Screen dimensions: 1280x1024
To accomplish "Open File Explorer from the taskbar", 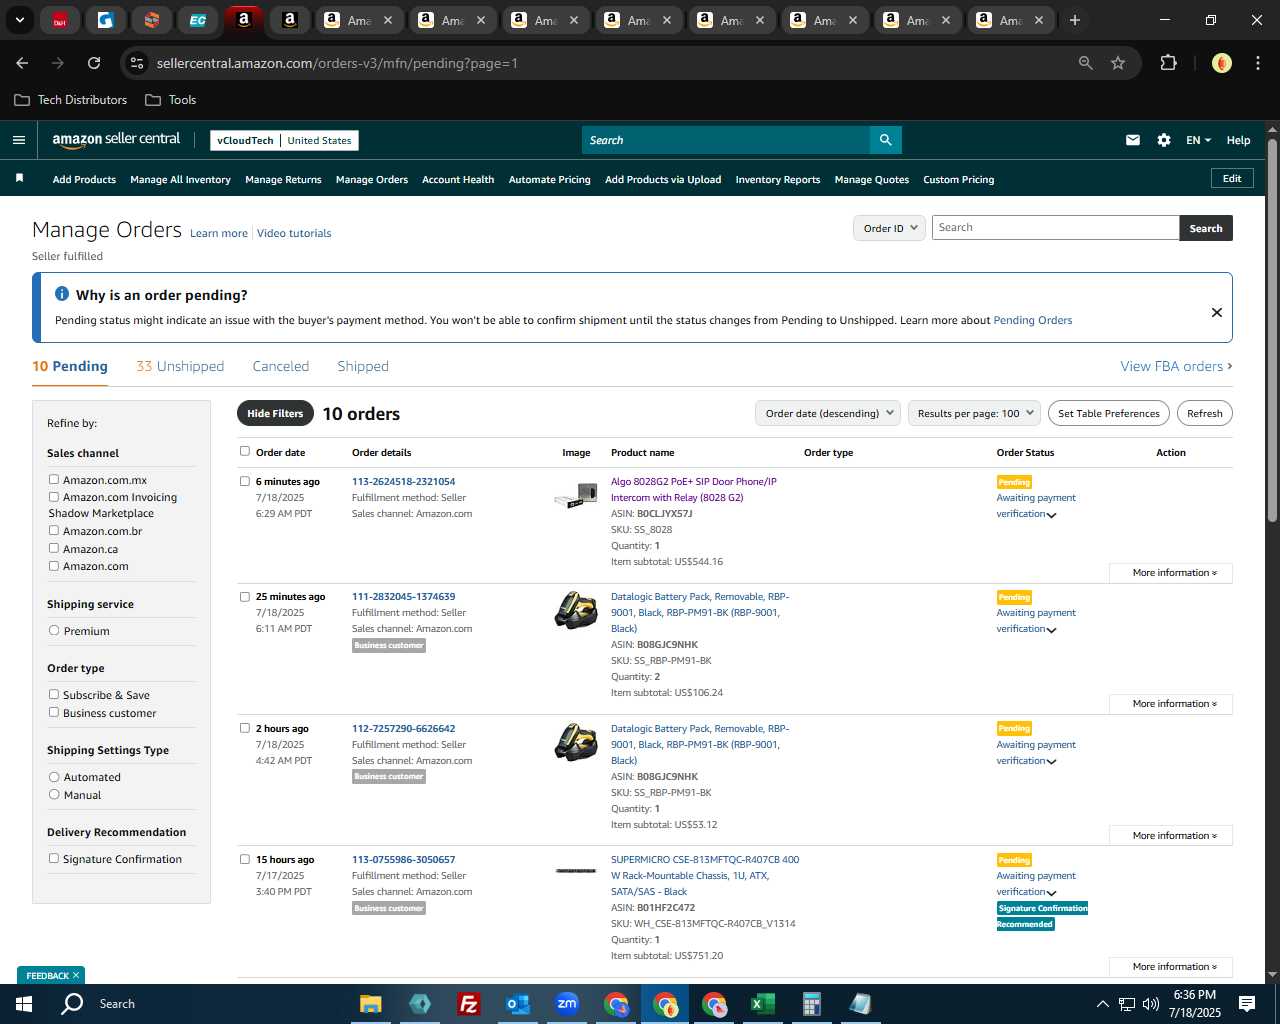I will [x=371, y=1004].
